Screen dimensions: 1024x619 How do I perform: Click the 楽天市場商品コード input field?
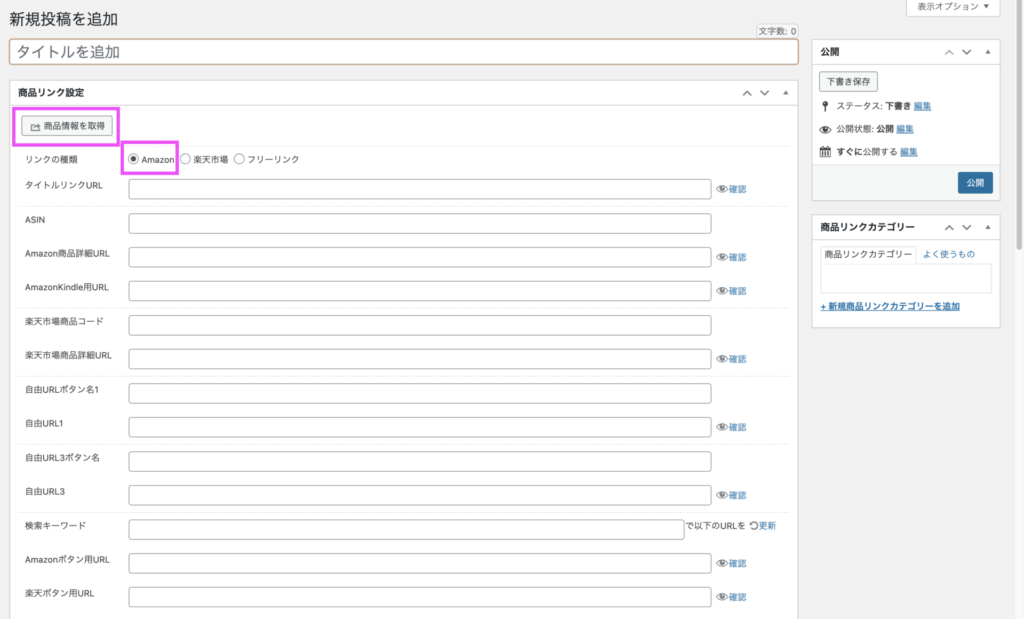(x=419, y=325)
